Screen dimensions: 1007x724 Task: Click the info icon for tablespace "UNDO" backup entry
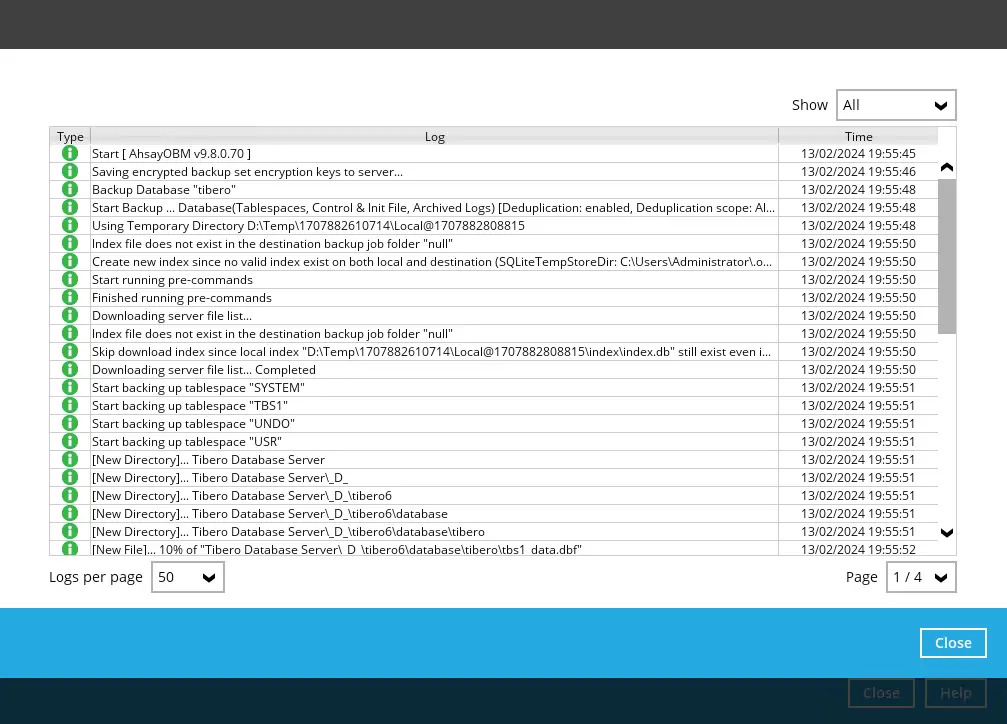click(x=69, y=423)
